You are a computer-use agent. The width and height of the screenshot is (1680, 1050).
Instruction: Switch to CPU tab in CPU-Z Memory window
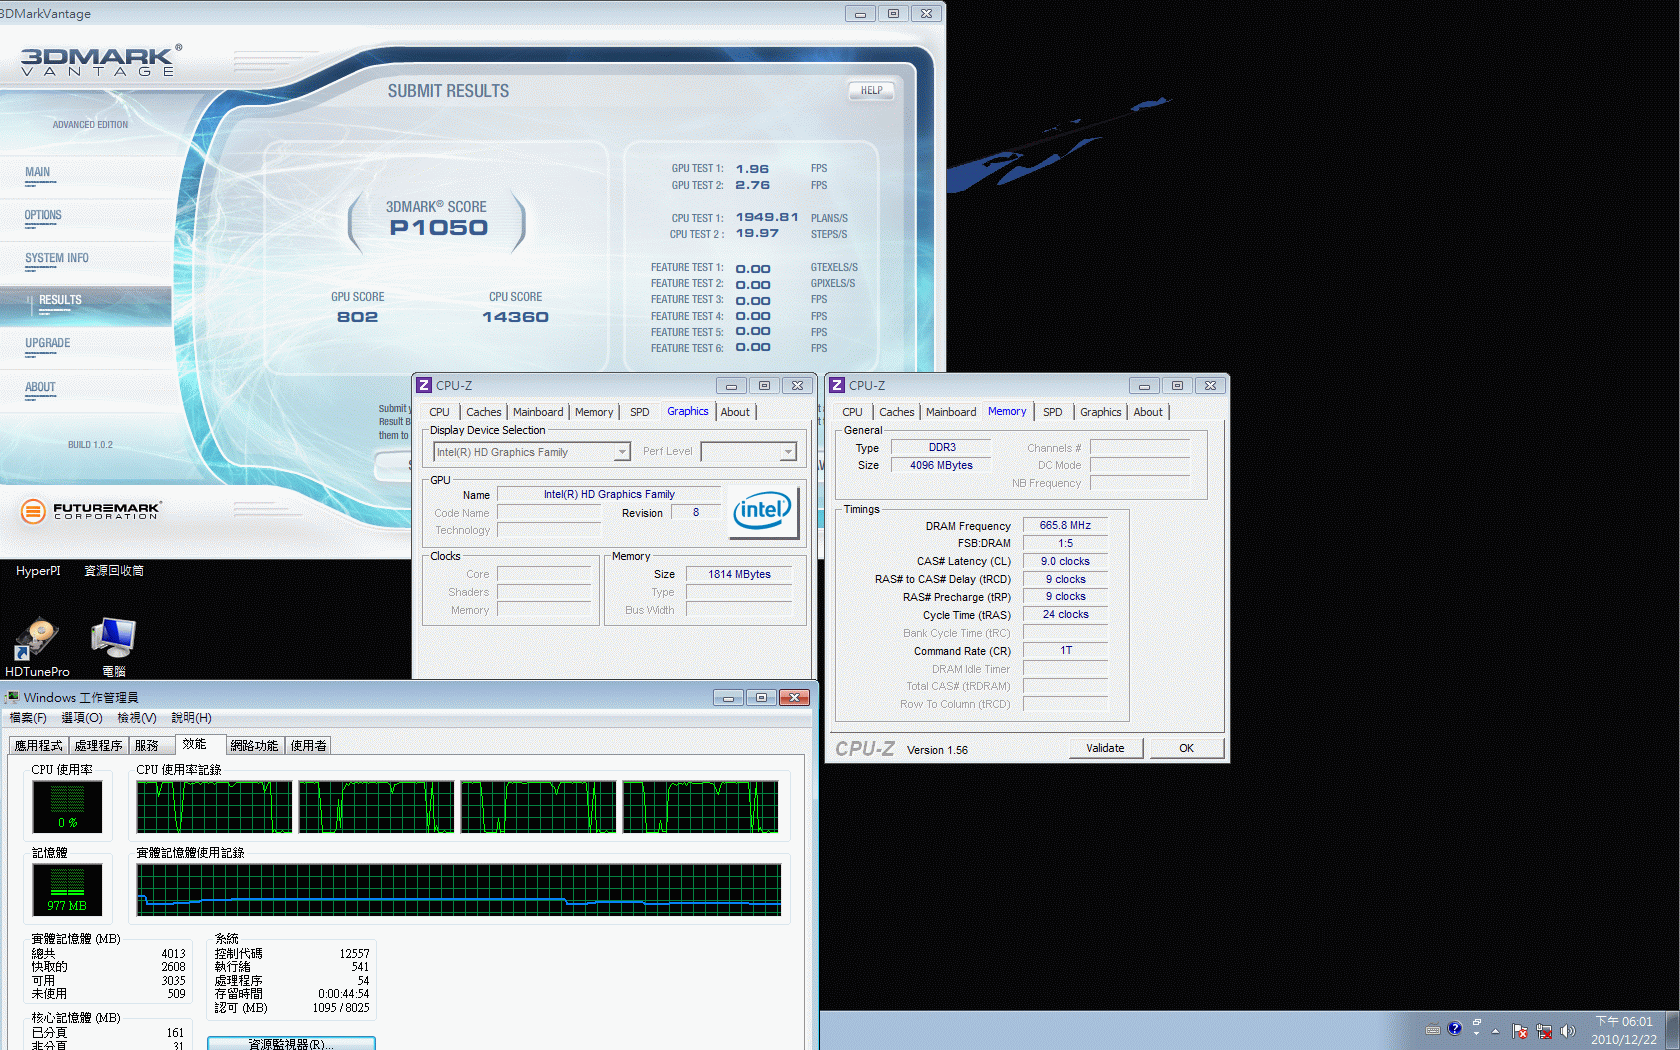[x=852, y=412]
